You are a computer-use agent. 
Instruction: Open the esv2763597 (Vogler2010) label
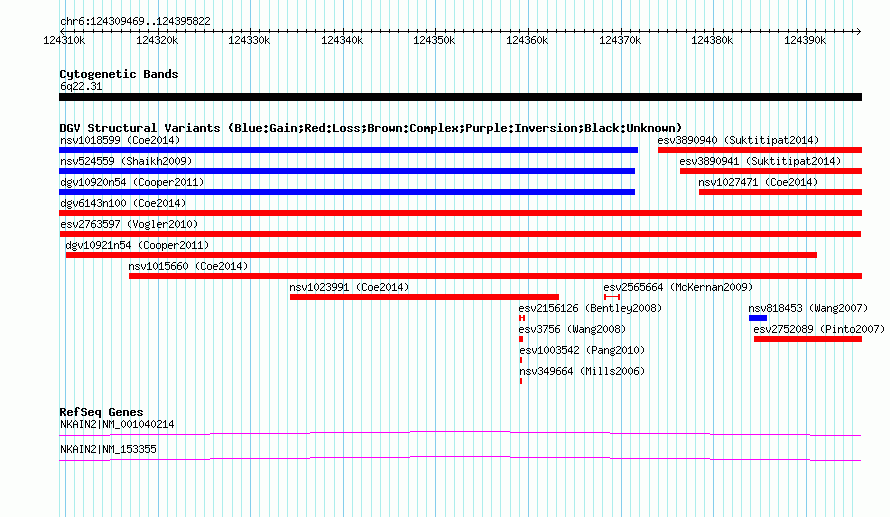pos(129,224)
